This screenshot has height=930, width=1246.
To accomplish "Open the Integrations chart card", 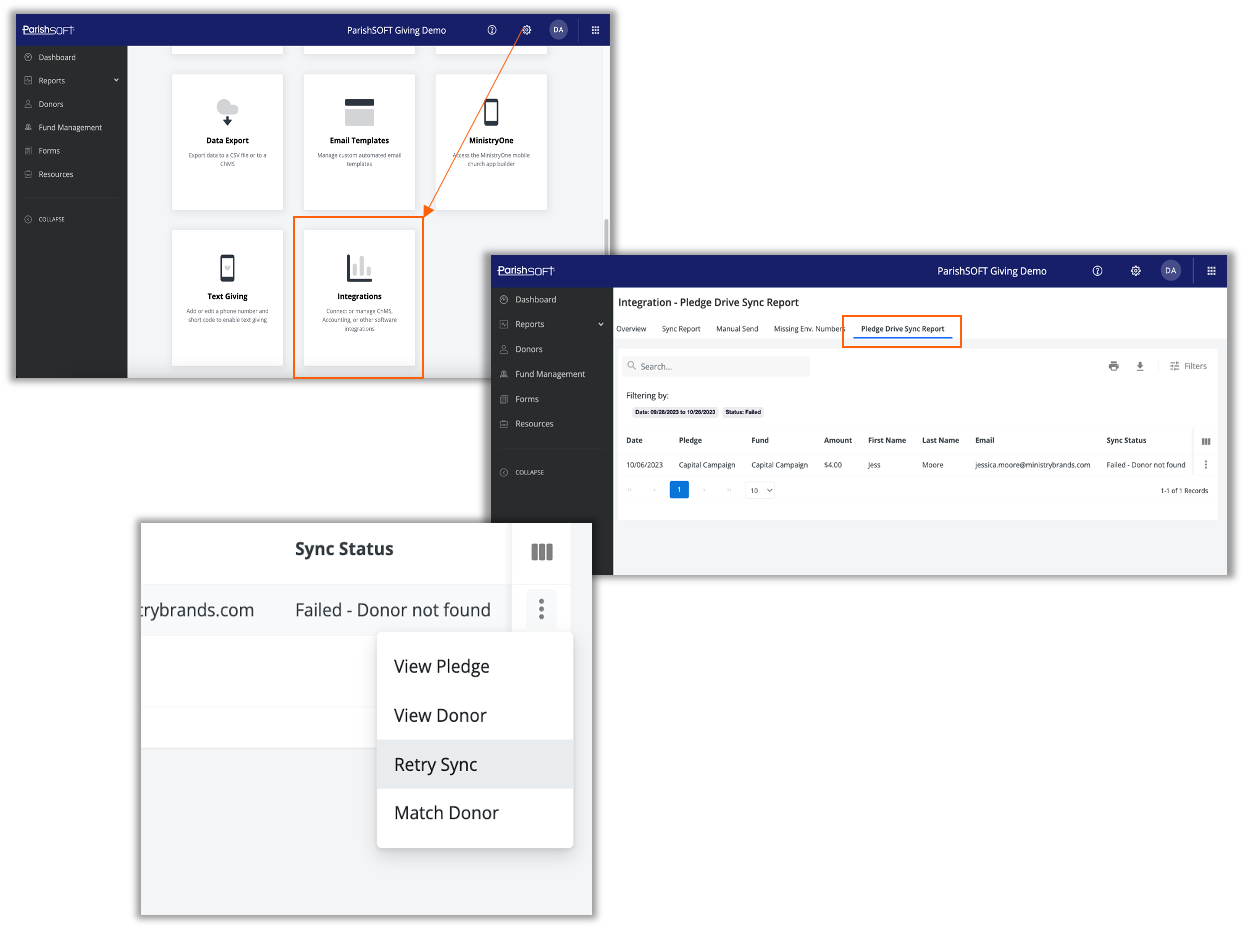I will click(359, 297).
